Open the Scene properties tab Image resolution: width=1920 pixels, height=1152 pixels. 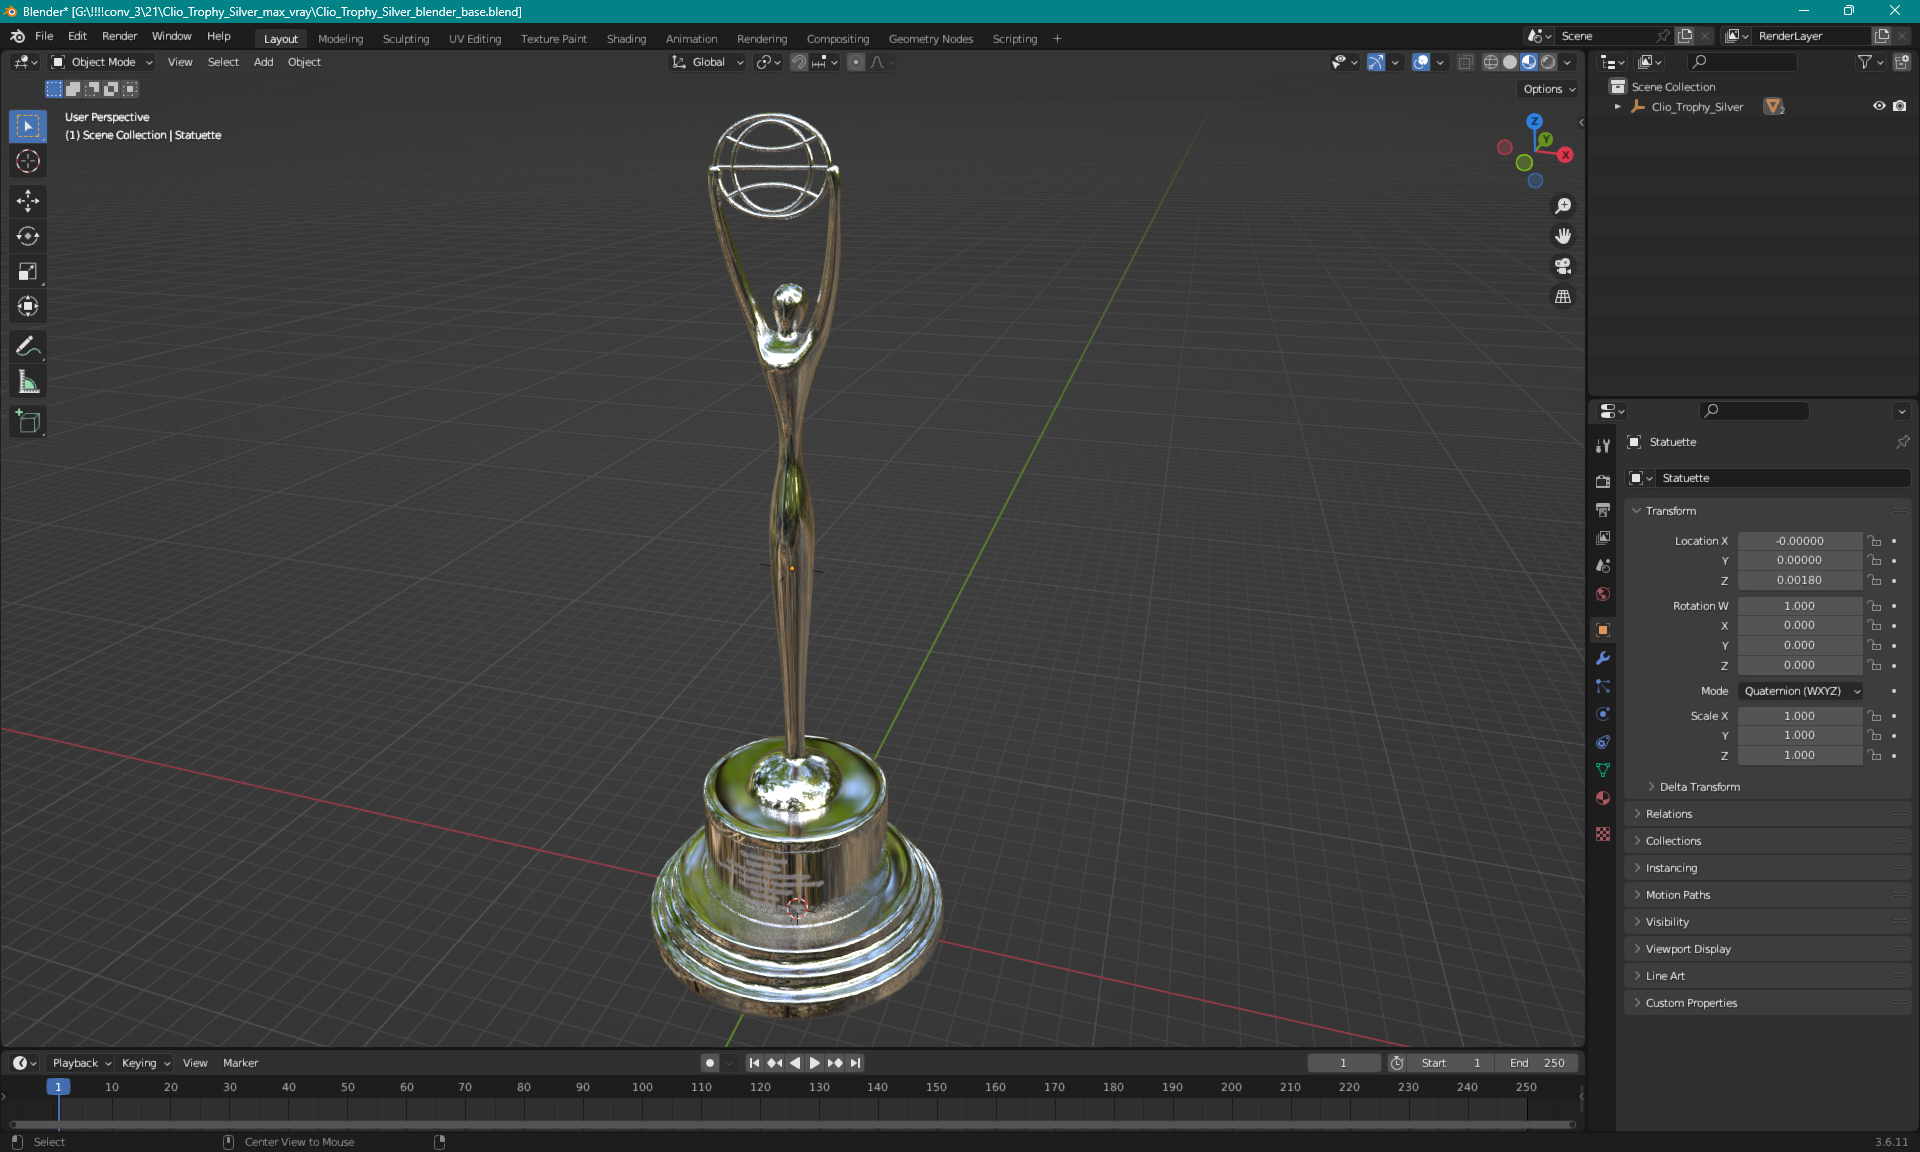1603,566
